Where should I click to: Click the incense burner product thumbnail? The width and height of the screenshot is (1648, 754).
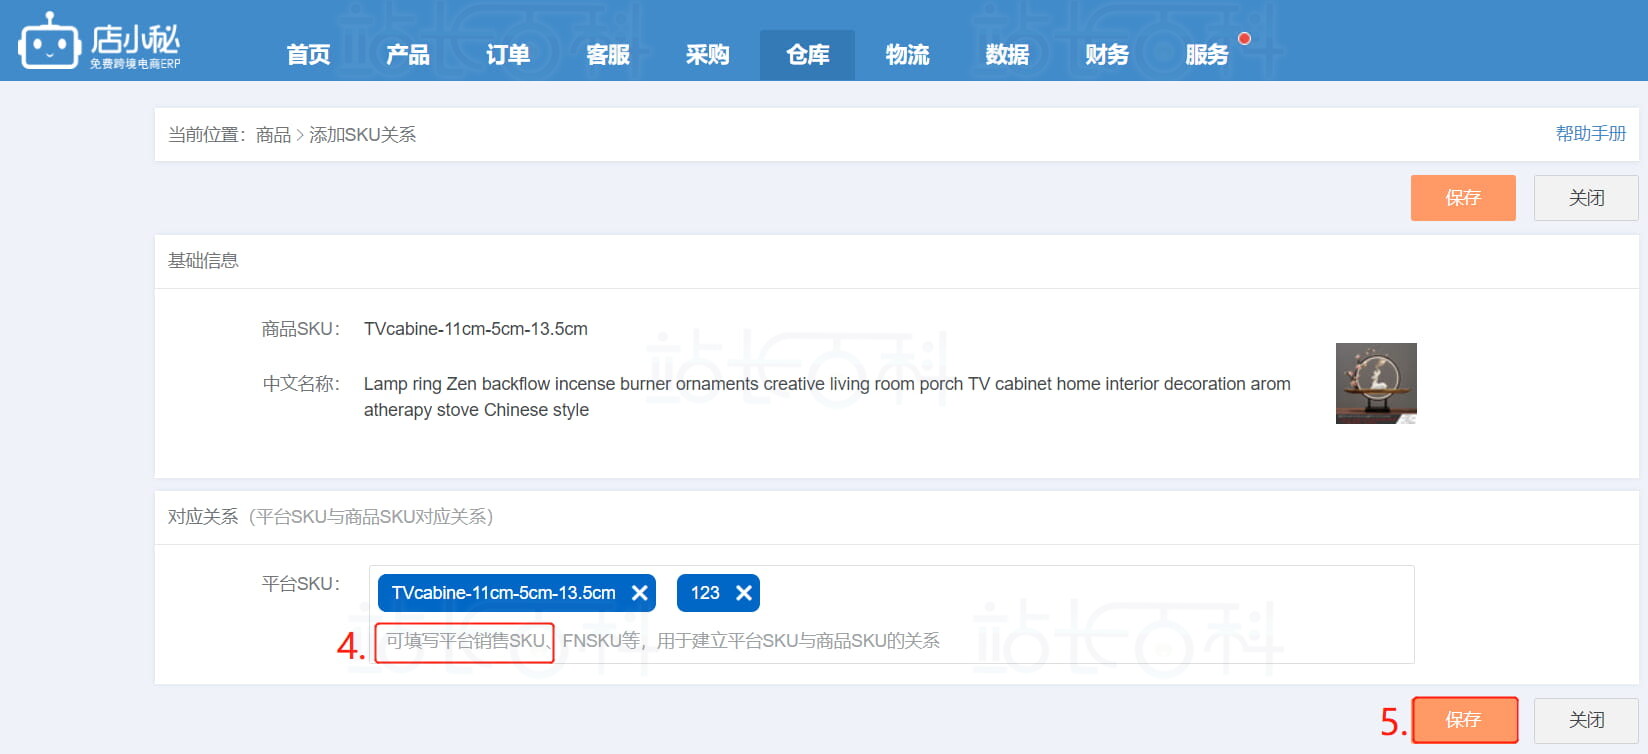click(1376, 384)
